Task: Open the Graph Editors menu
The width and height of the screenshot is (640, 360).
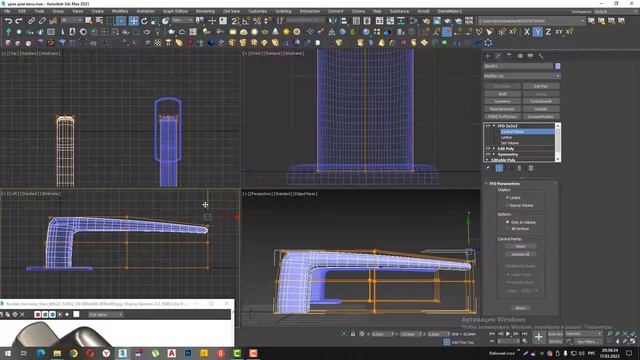Action: point(176,11)
